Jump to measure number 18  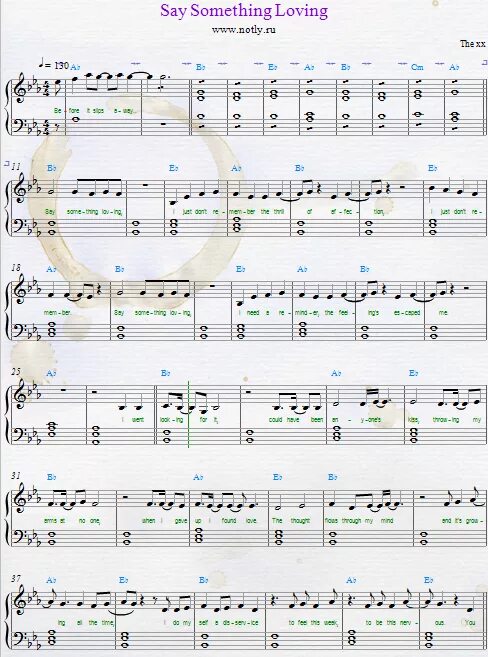pos(15,268)
